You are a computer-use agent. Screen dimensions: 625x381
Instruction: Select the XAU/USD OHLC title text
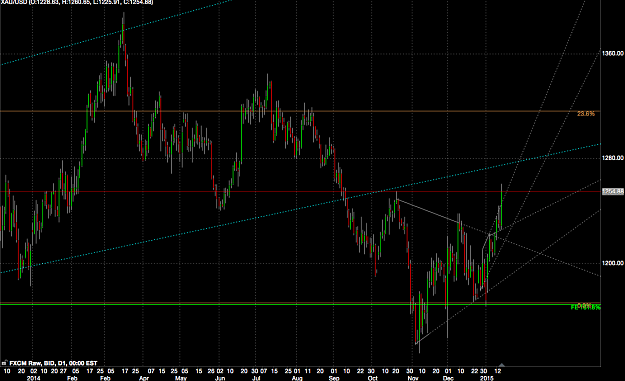coord(77,2)
